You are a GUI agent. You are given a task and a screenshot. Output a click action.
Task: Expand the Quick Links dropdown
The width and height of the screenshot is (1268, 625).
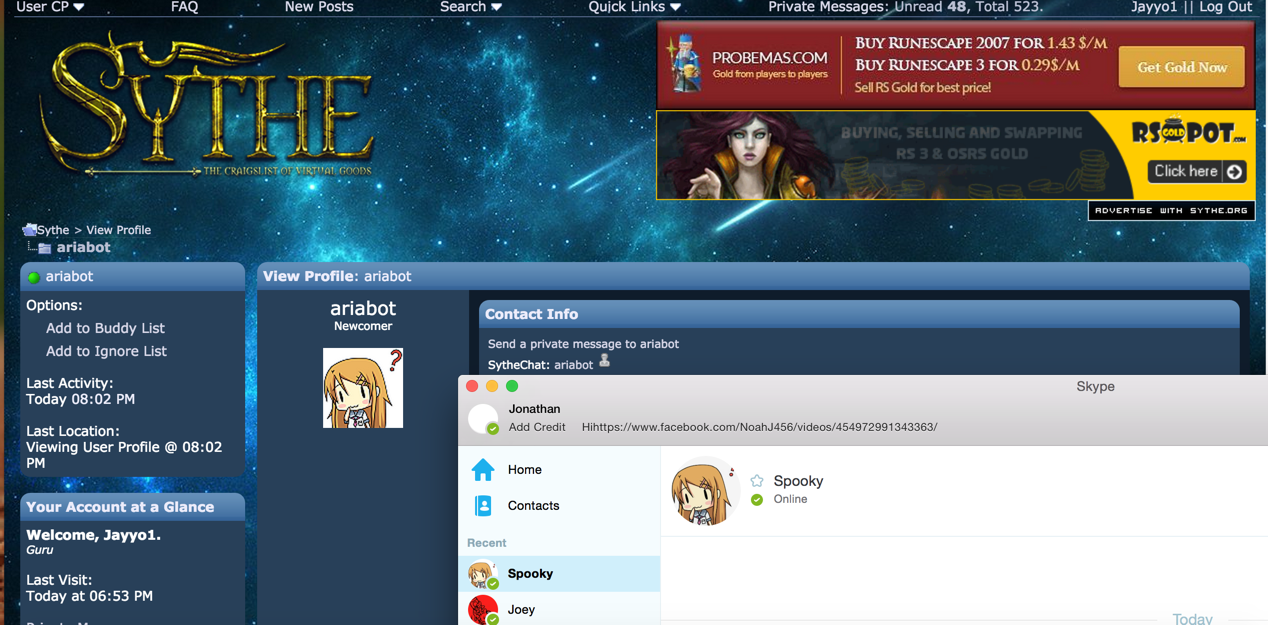coord(634,7)
